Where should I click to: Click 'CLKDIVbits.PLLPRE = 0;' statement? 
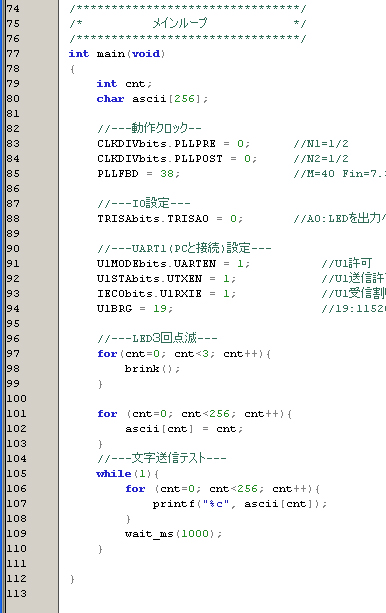(173, 143)
